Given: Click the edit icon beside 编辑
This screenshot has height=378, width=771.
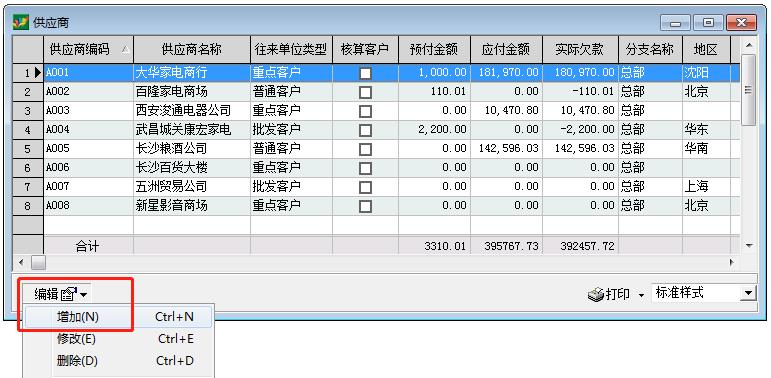Looking at the screenshot, I should [x=69, y=295].
